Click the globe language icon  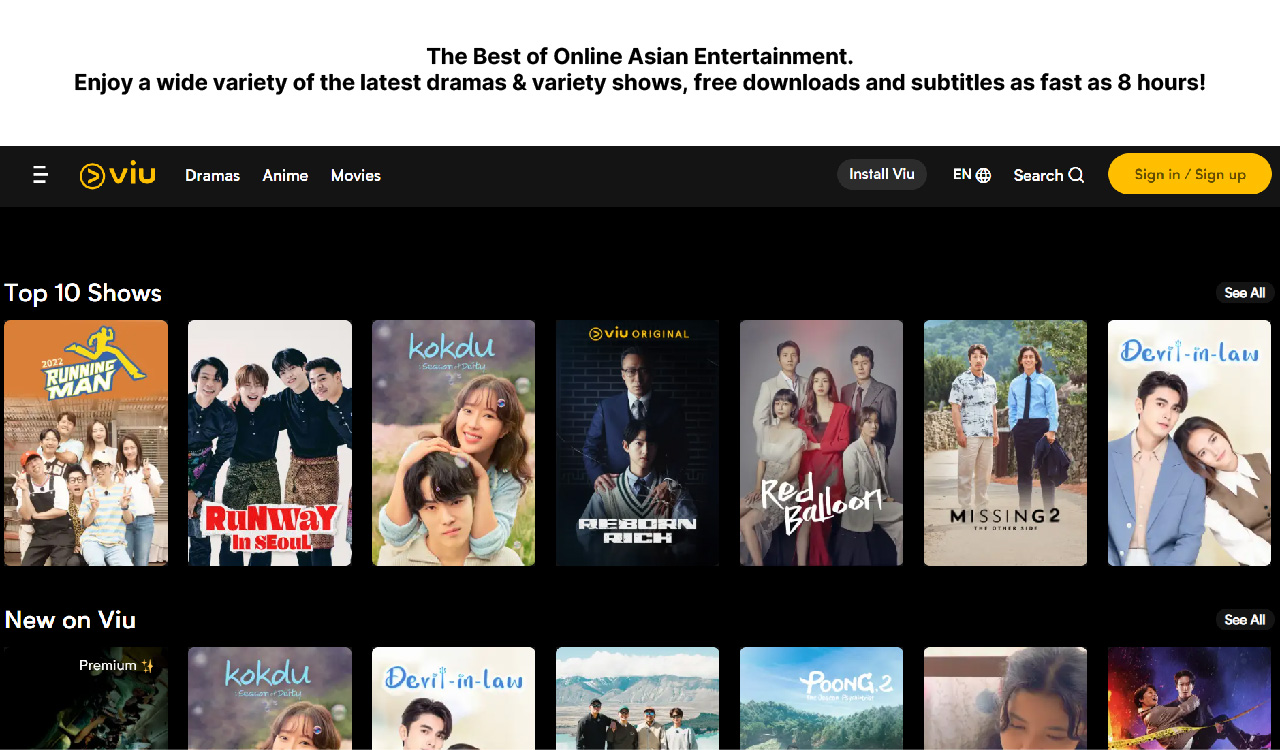coord(984,175)
